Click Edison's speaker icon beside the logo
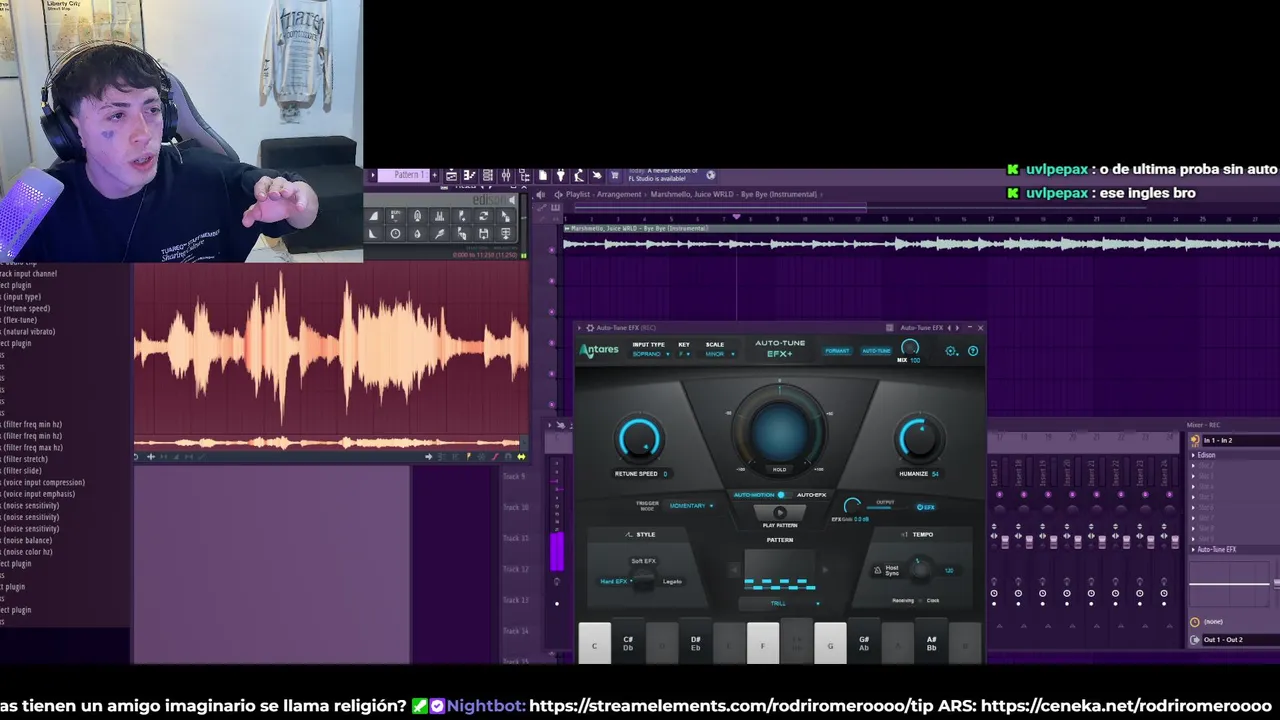This screenshot has height=720, width=1280. click(x=512, y=200)
